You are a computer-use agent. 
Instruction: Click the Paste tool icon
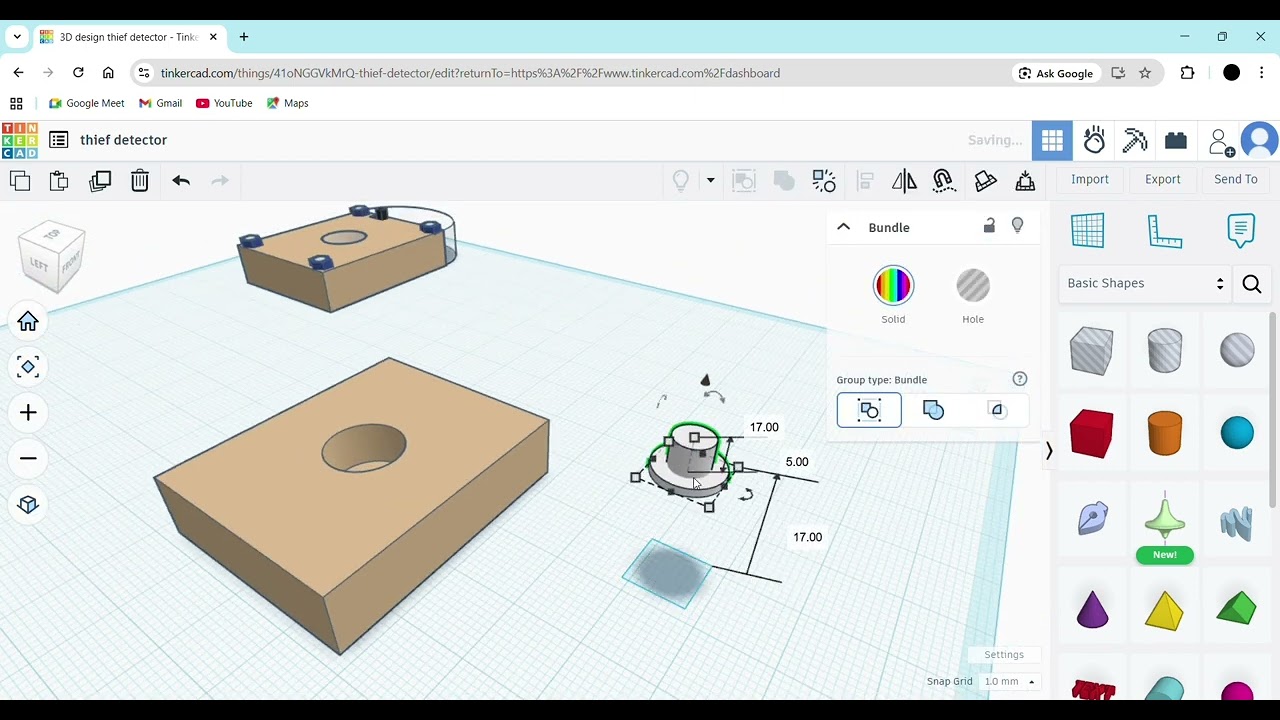(59, 181)
